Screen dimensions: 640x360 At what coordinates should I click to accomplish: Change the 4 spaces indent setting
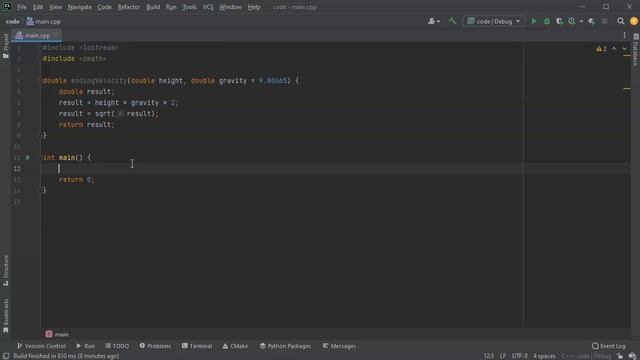point(544,356)
